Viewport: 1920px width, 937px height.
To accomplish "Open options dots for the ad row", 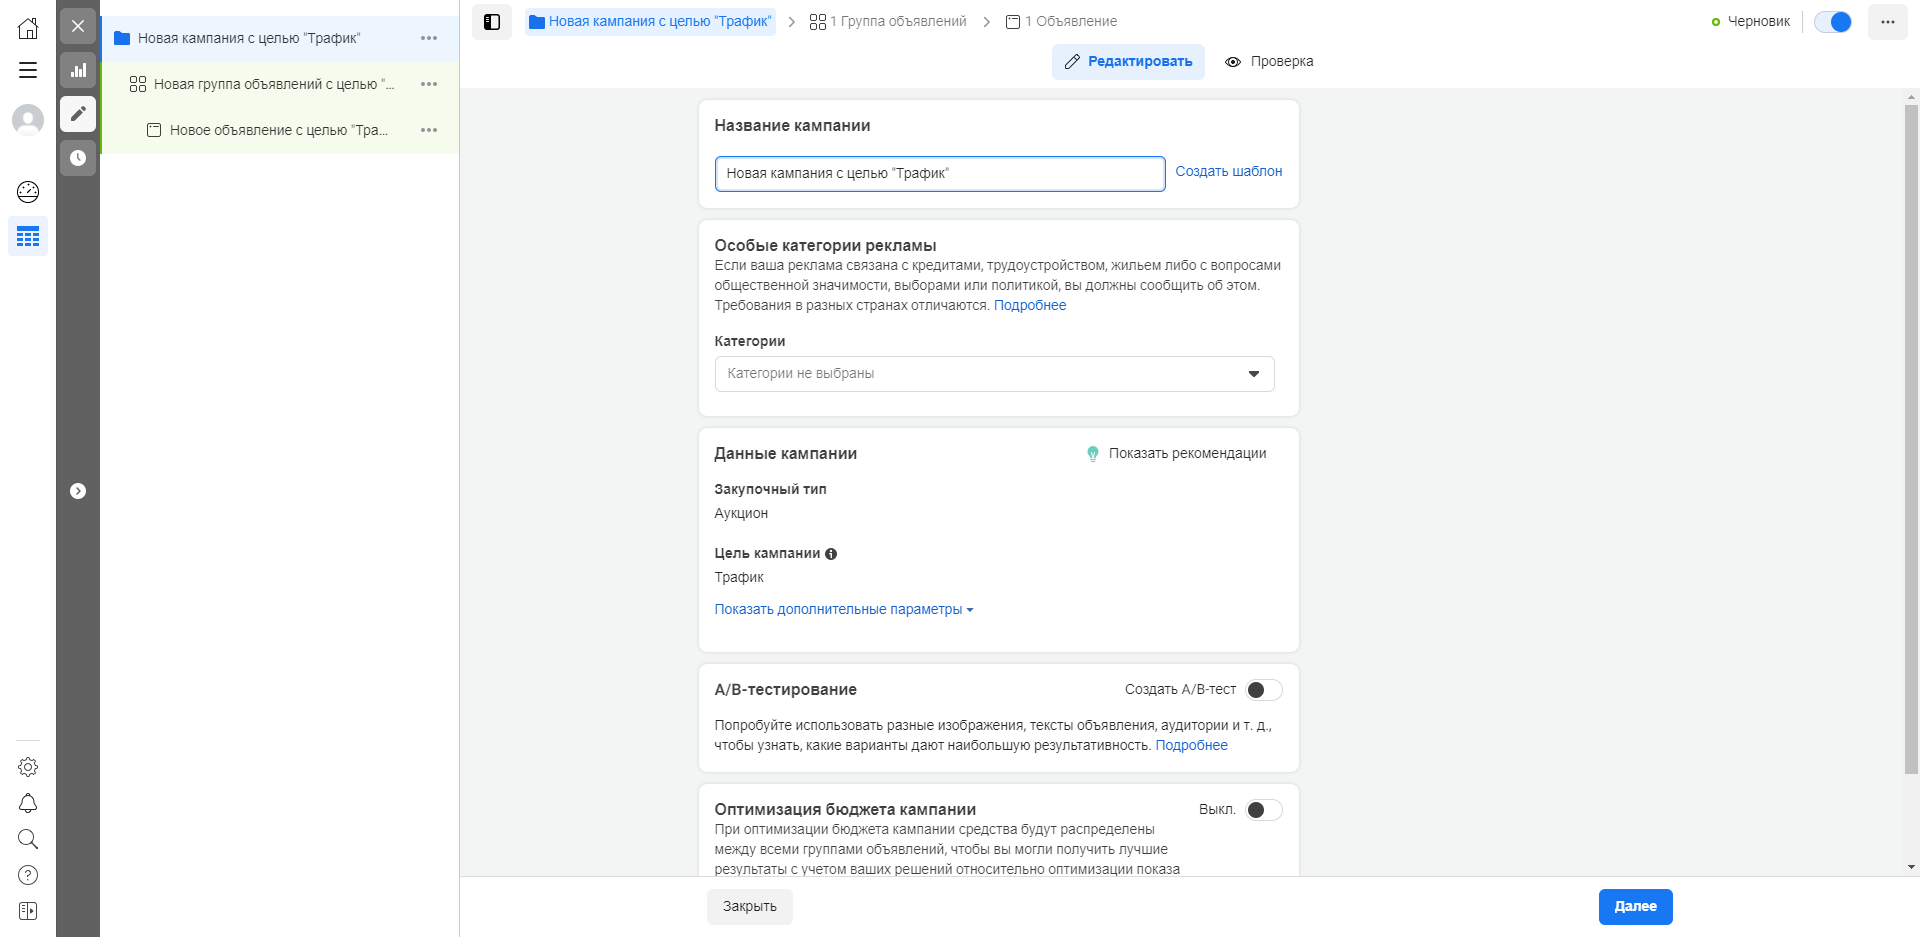I will pyautogui.click(x=429, y=130).
